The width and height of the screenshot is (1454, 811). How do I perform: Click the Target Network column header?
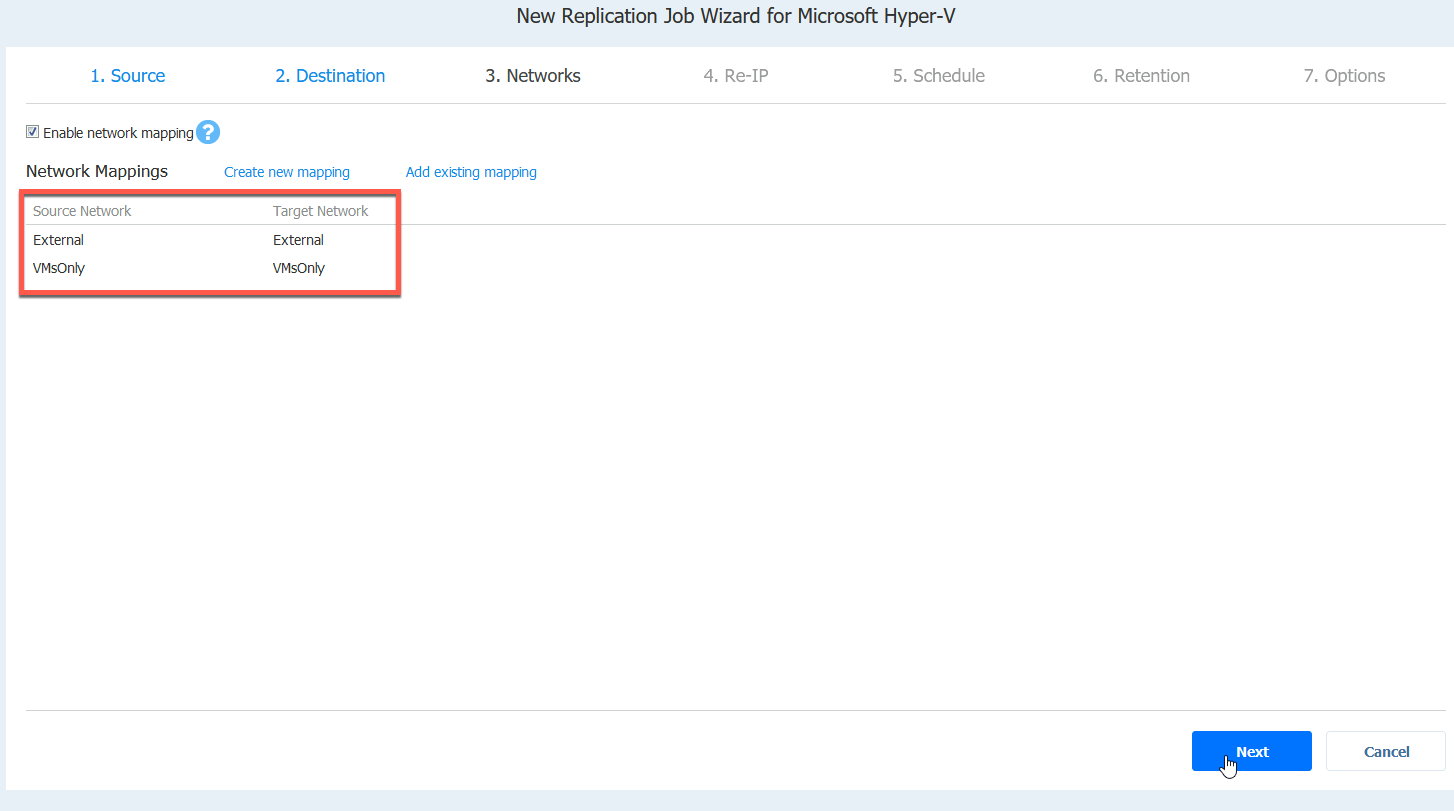(321, 211)
